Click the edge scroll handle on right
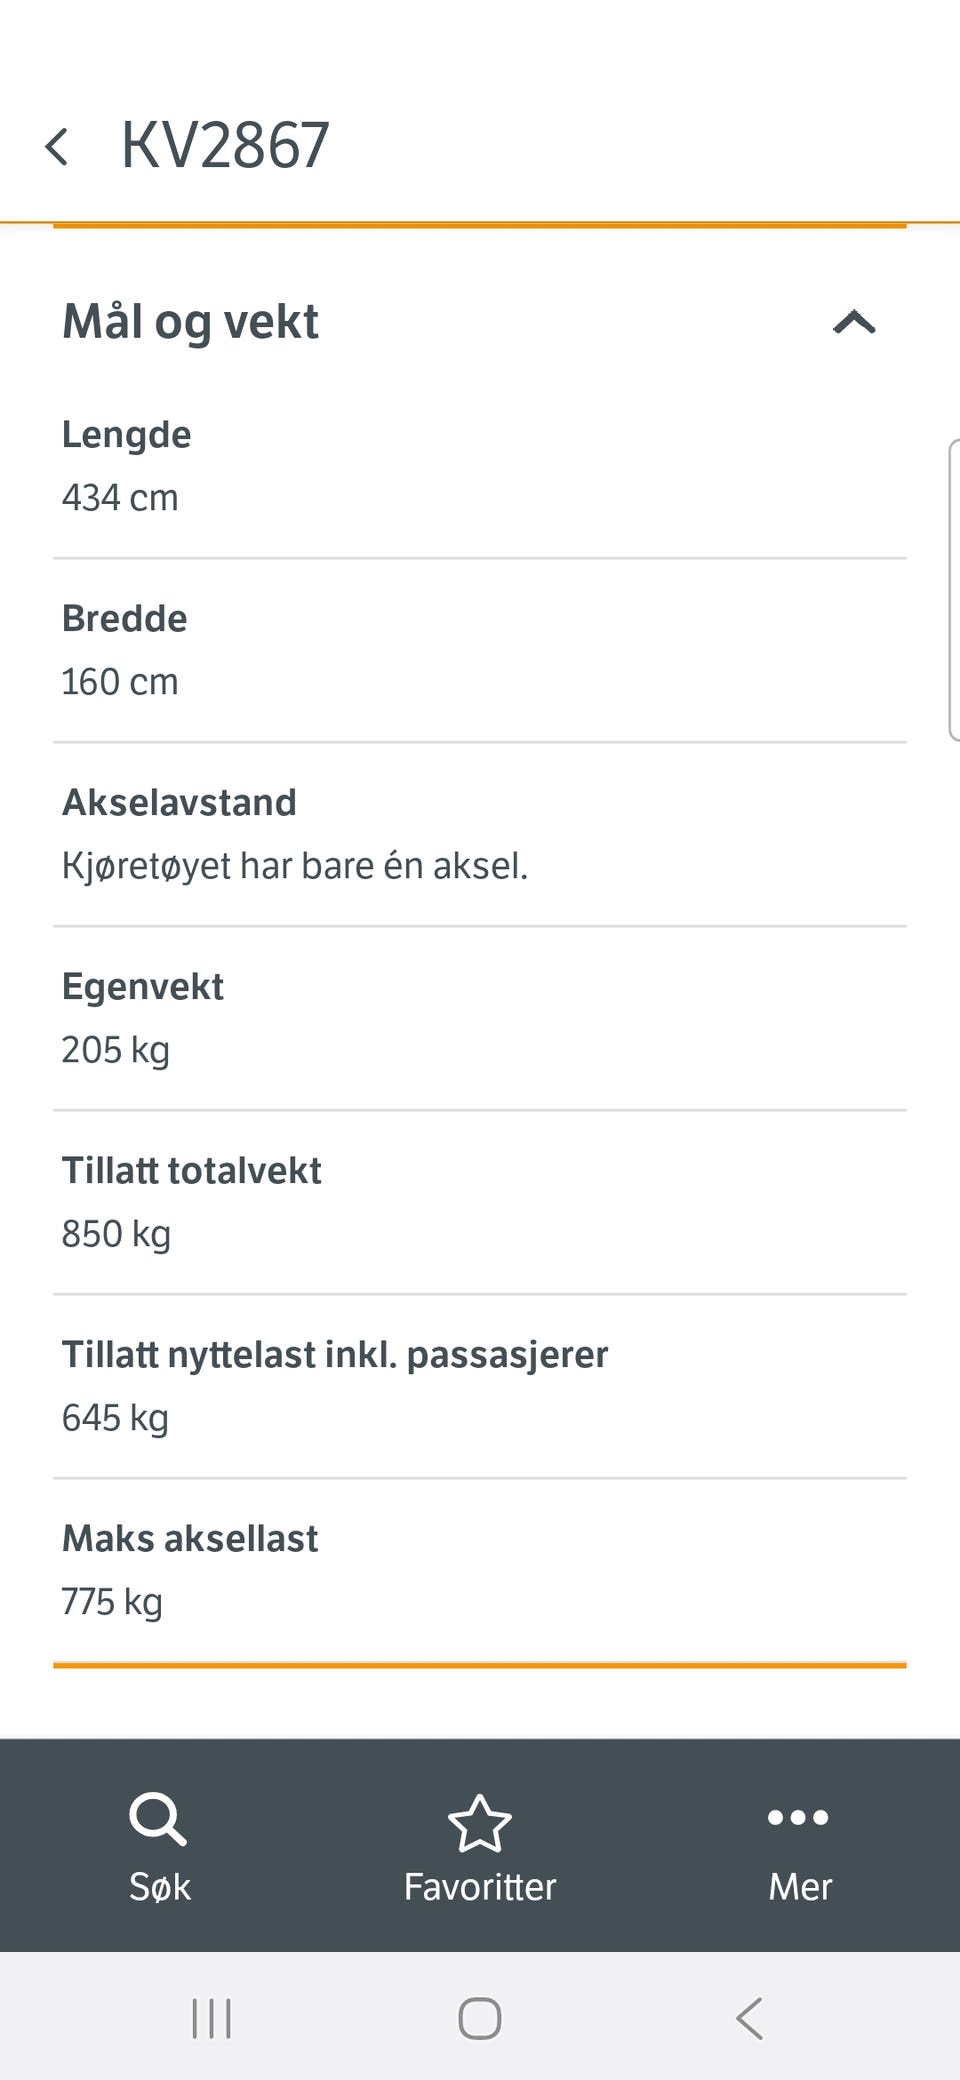 (953, 590)
